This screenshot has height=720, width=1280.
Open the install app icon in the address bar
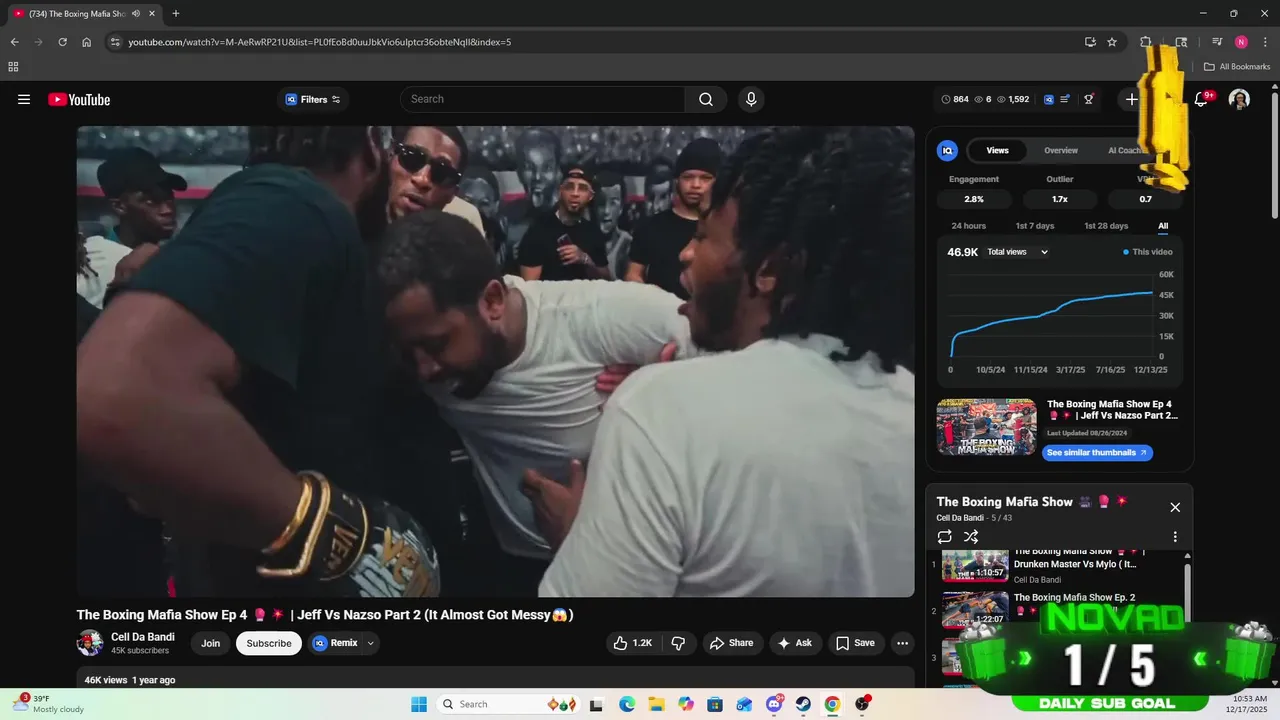(x=1090, y=42)
